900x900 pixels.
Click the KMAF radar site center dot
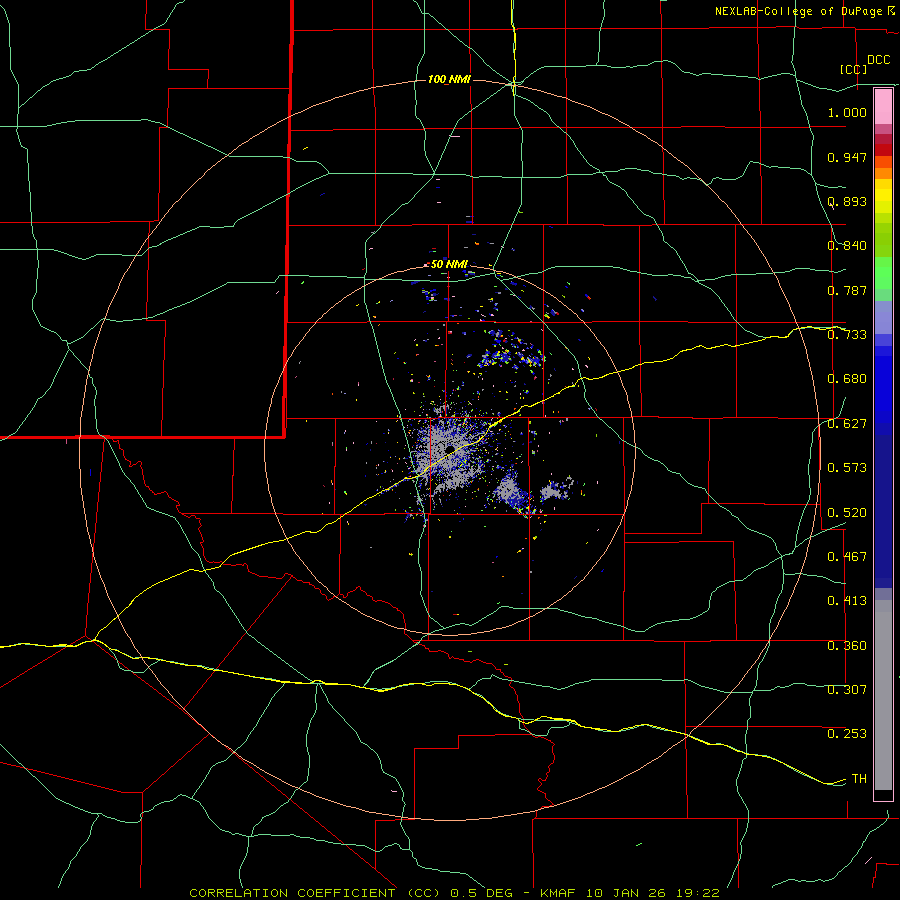click(450, 449)
